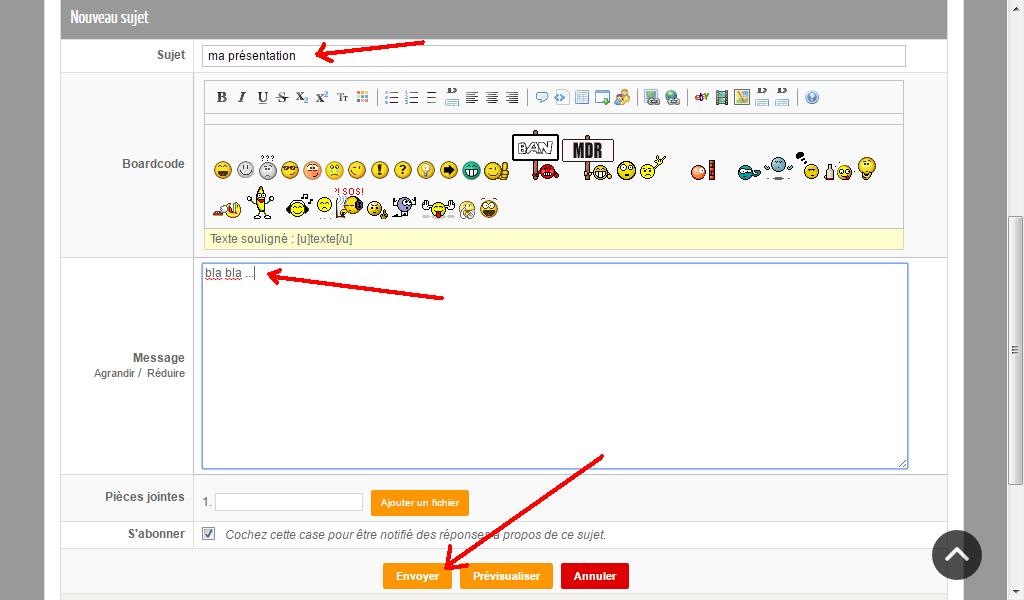Toggle bold formatting in the Boardcode toolbar
The height and width of the screenshot is (600, 1024).
[222, 97]
